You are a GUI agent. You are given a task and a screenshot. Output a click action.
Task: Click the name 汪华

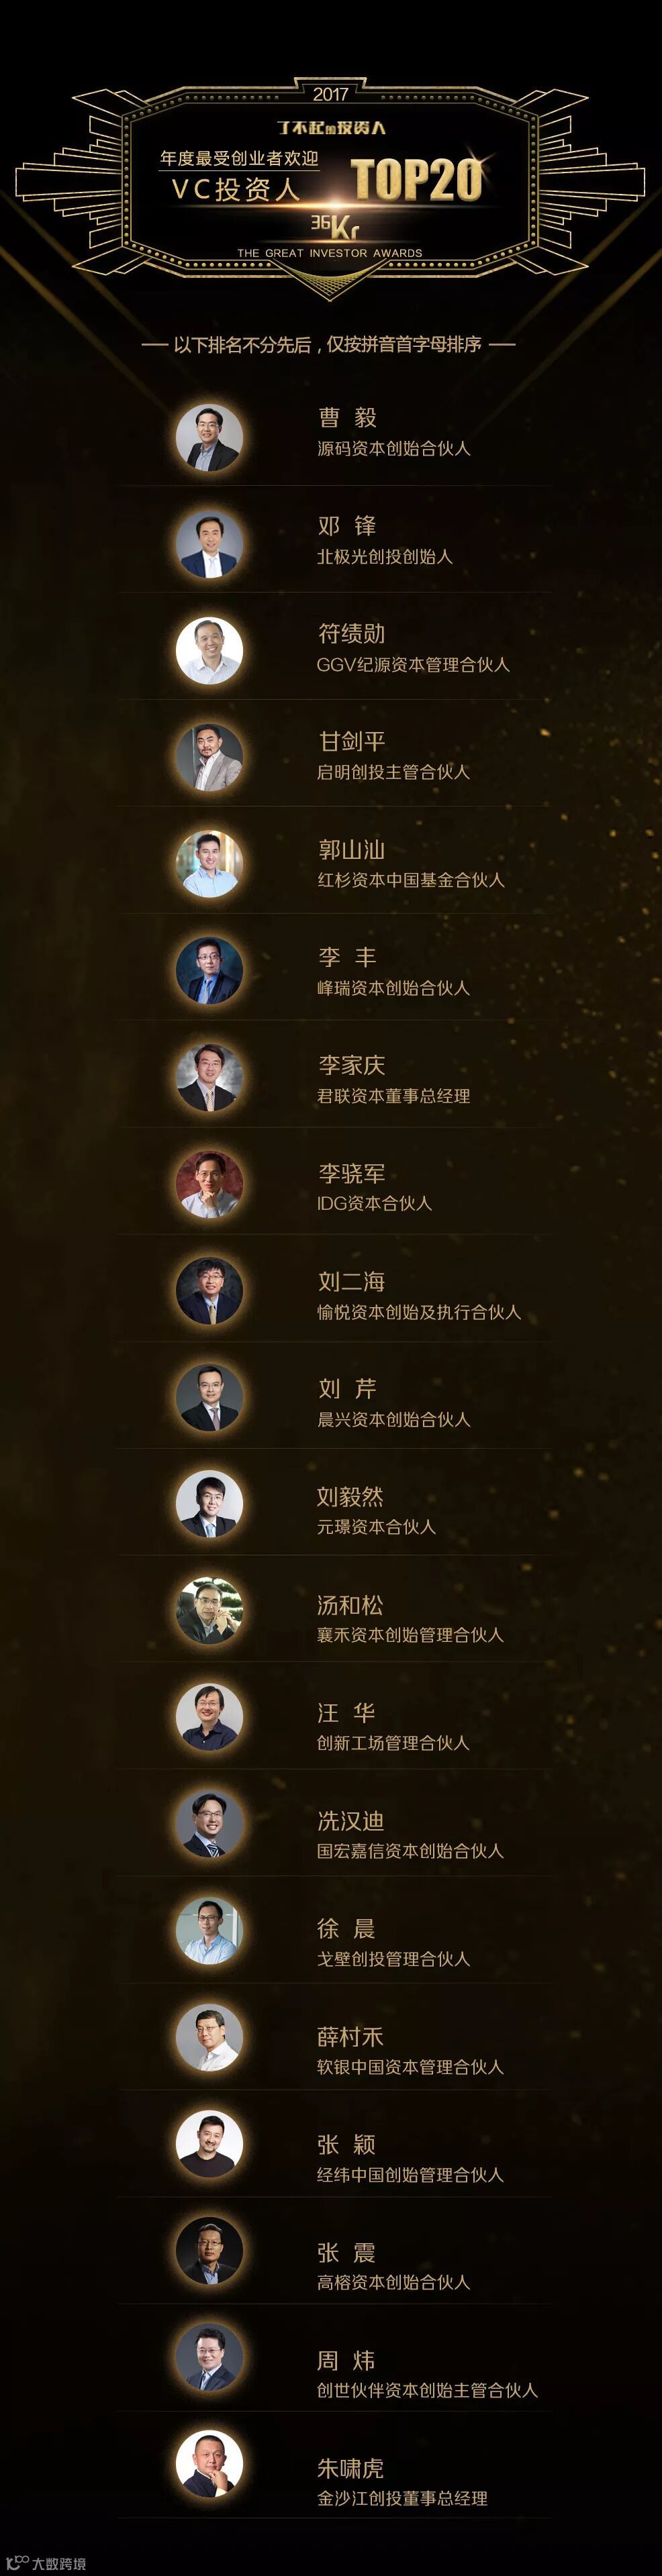click(346, 1713)
